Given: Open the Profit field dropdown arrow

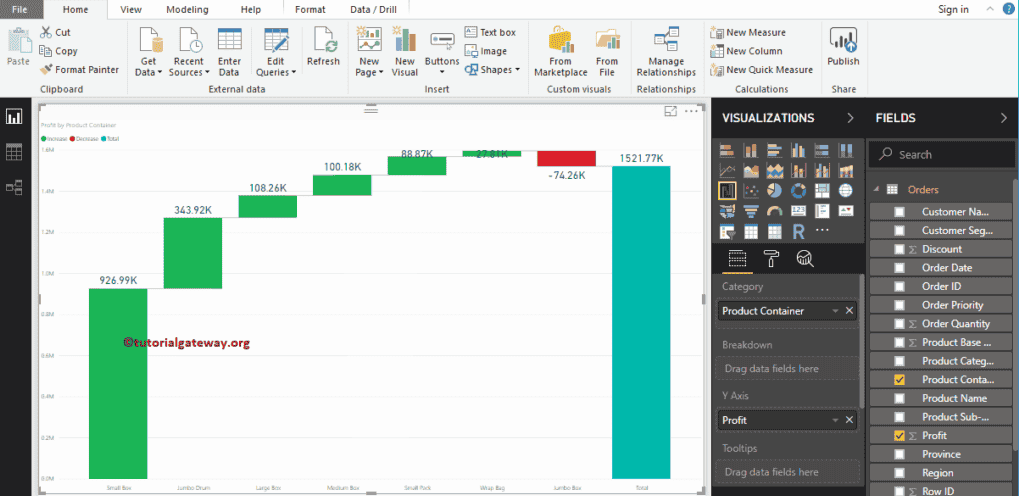Looking at the screenshot, I should tap(836, 421).
